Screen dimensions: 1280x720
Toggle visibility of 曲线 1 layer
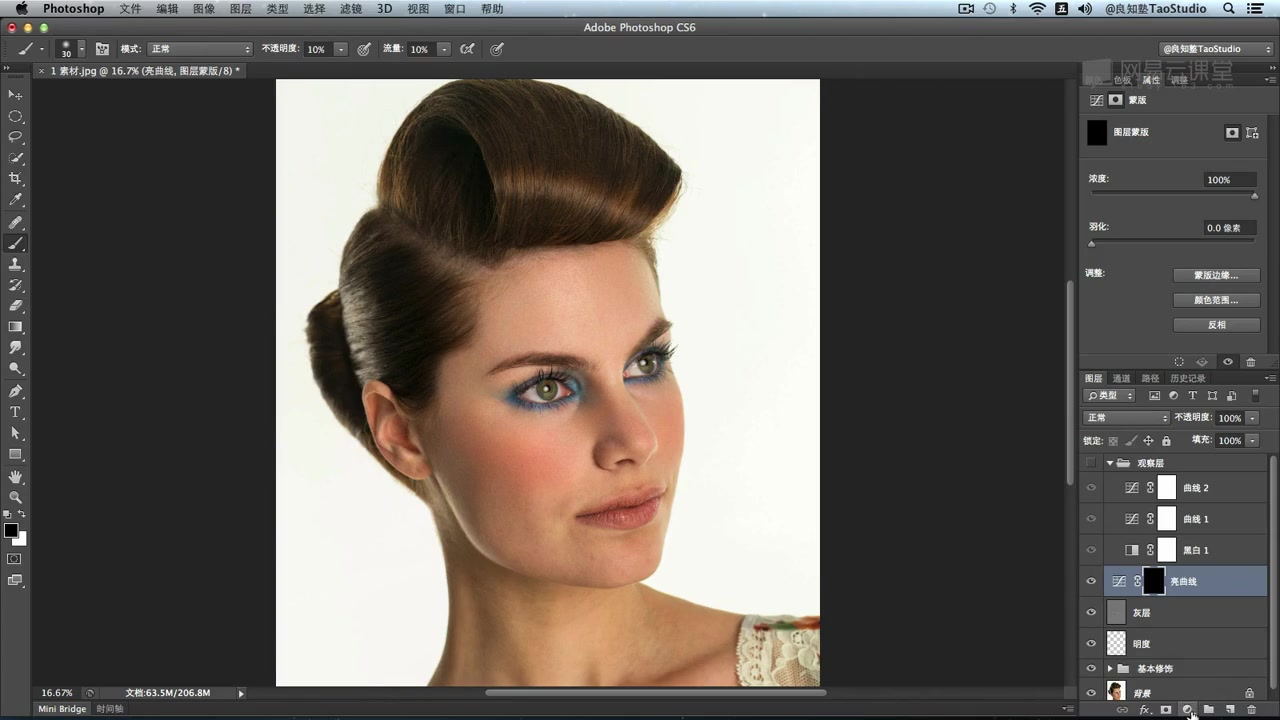(1091, 519)
